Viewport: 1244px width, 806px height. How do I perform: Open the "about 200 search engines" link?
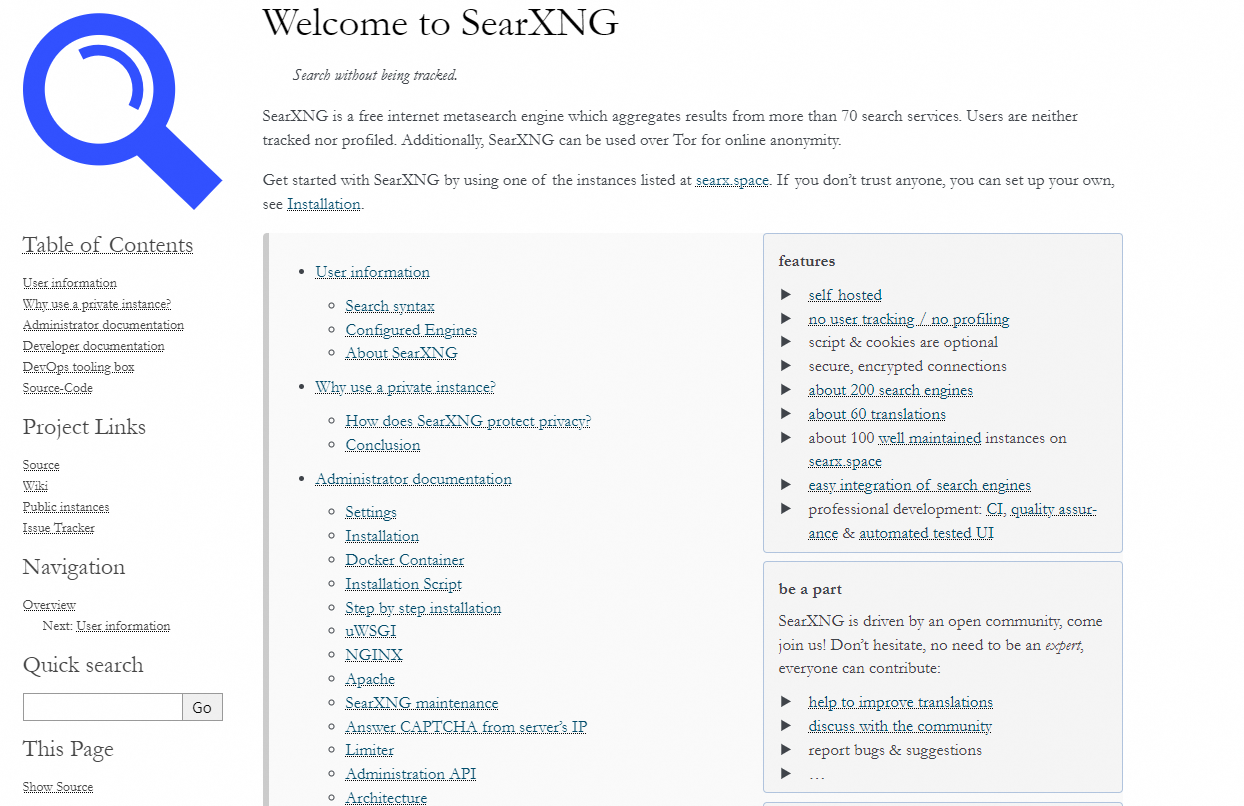(x=890, y=389)
